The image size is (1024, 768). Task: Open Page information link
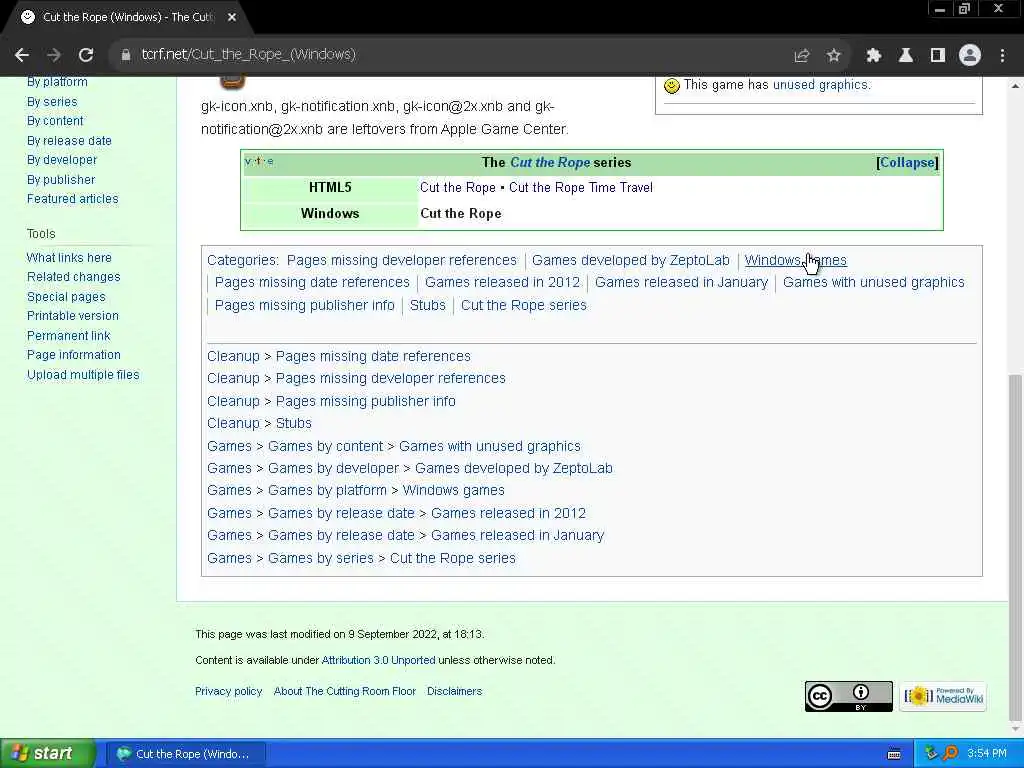click(74, 355)
